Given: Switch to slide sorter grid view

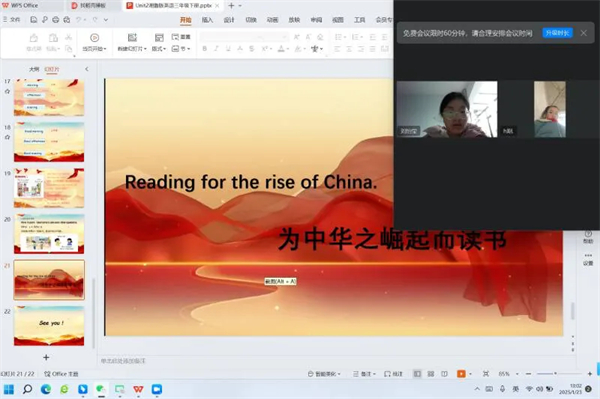Looking at the screenshot, I should [430, 374].
